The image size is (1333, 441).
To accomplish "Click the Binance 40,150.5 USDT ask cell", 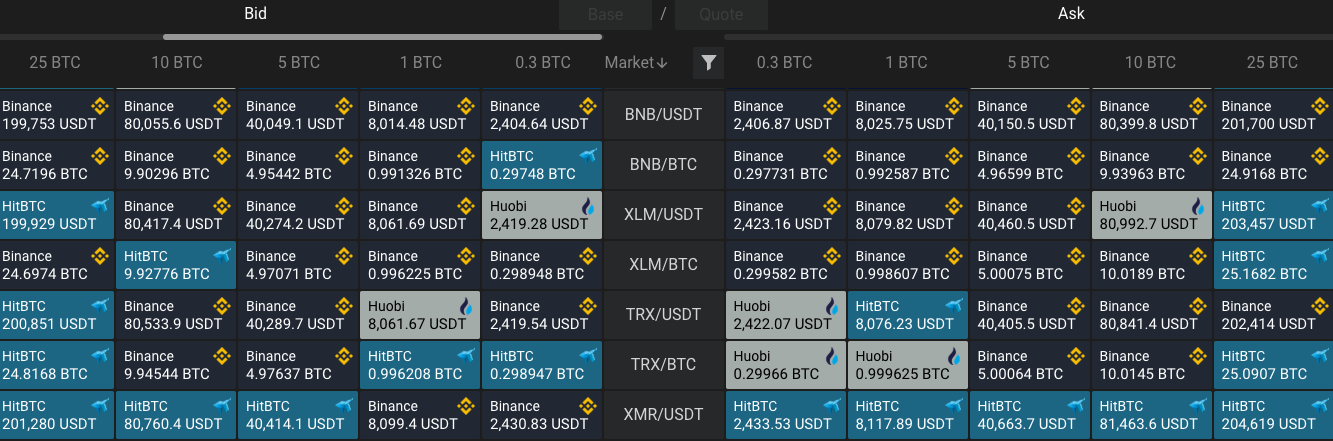I will (1030, 115).
